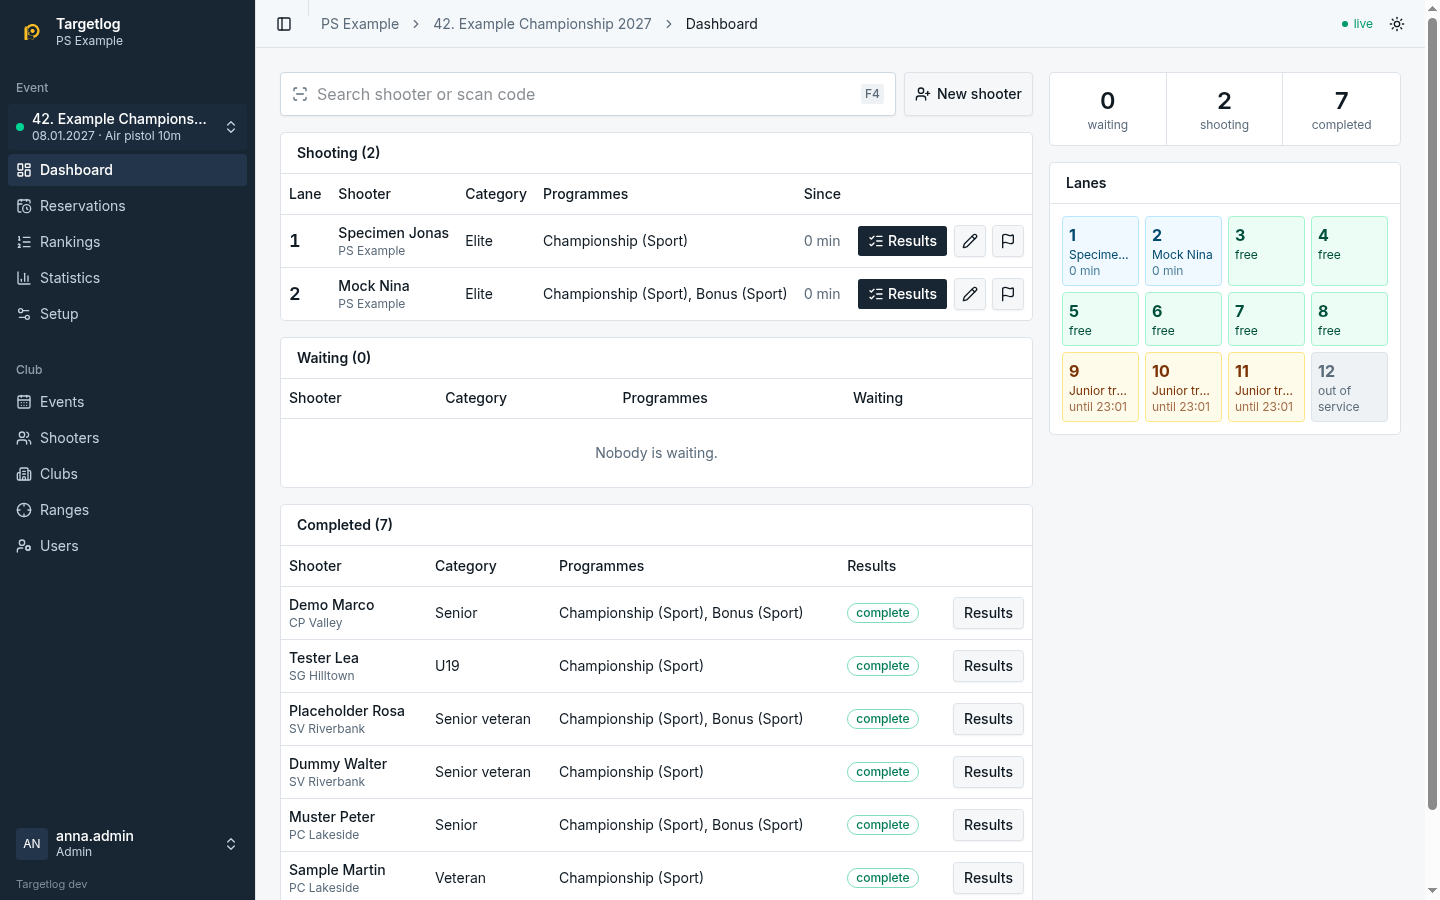
Task: Open the event selector 42. Example Championship
Action: (x=128, y=127)
